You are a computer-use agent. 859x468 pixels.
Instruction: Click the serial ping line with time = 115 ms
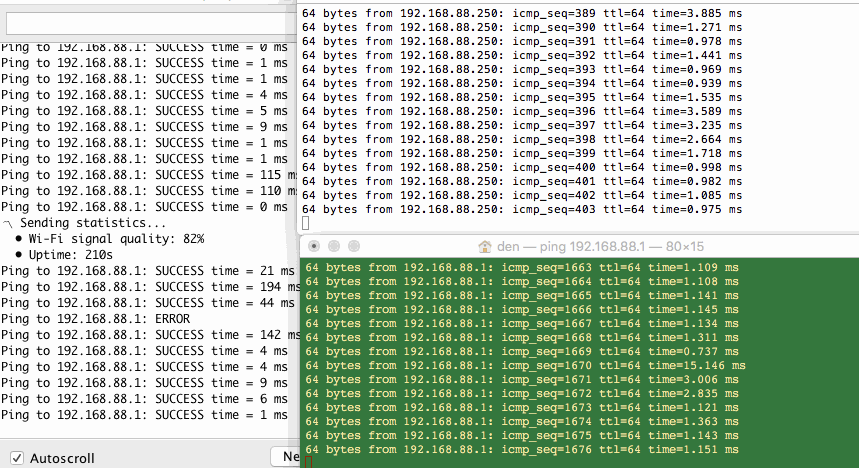click(149, 175)
